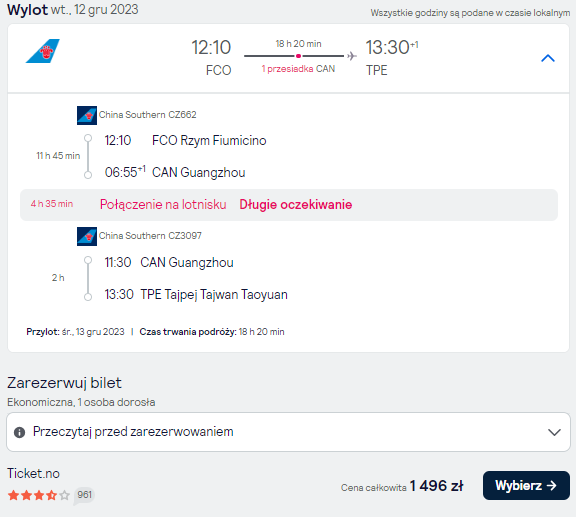
Task: Click the Długie oczekiwanie warning label
Action: [x=296, y=205]
